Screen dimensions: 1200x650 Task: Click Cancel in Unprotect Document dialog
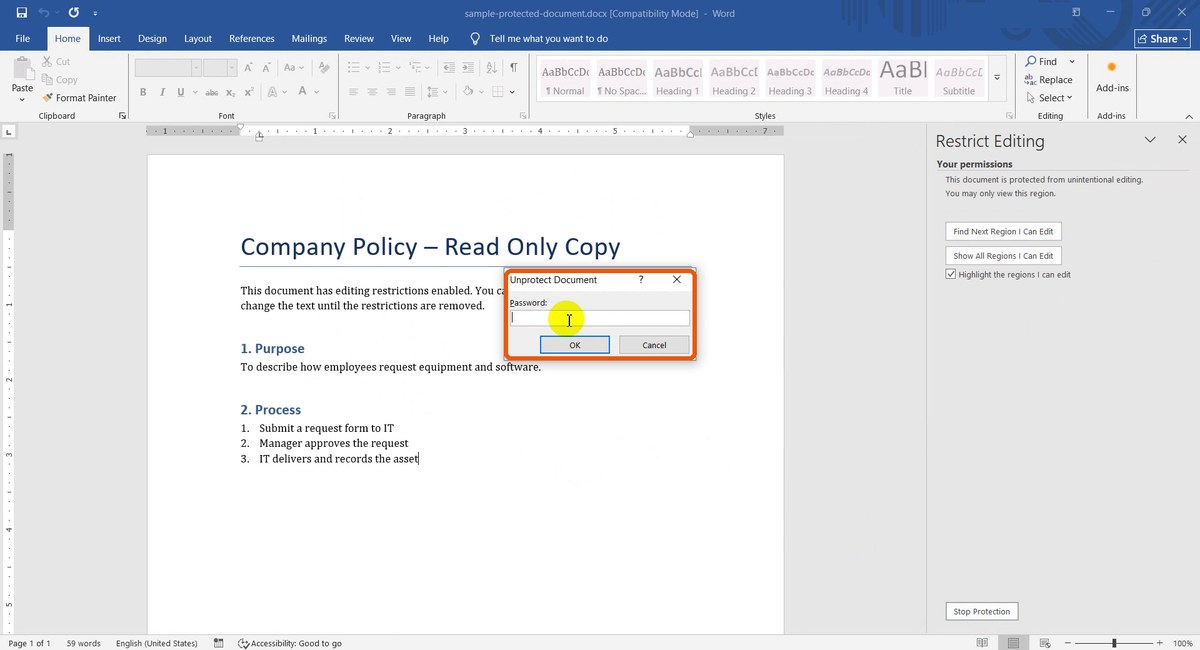click(654, 345)
